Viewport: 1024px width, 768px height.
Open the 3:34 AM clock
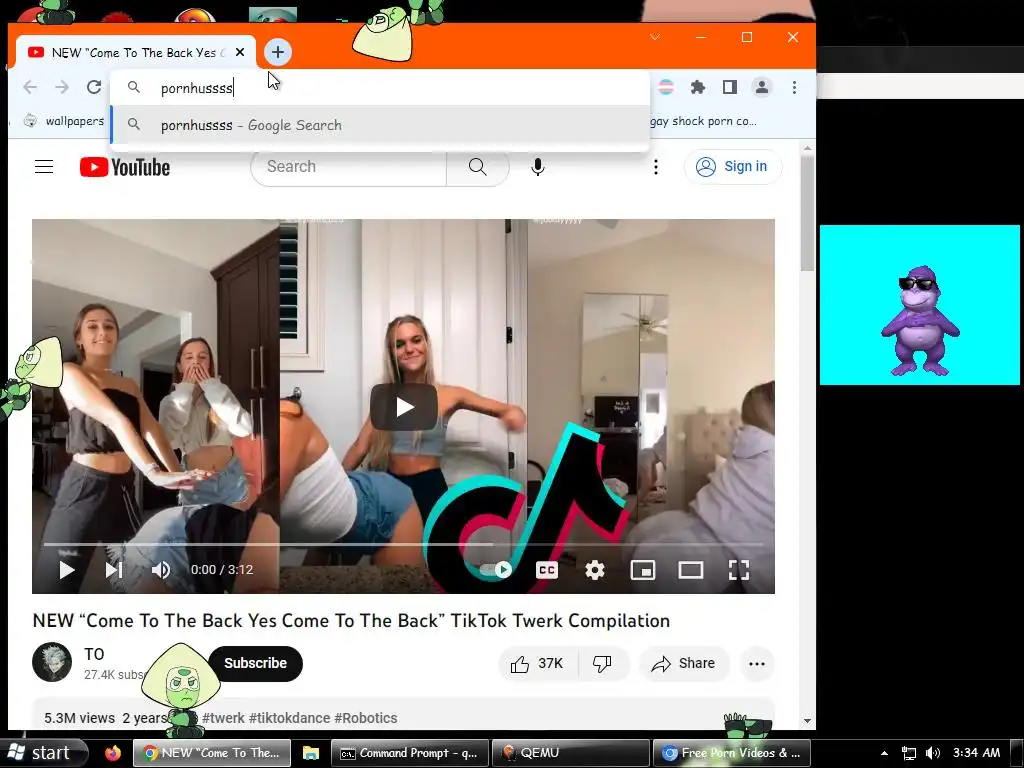[x=976, y=753]
